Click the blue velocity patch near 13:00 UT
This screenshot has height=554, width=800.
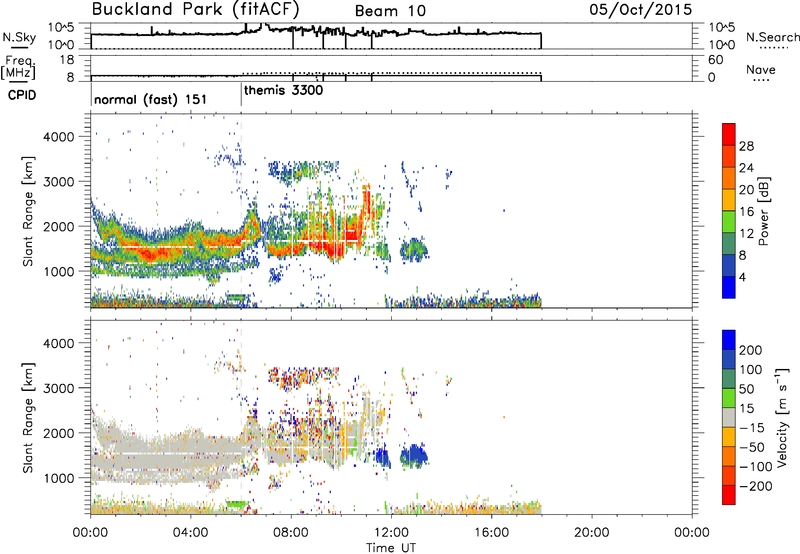[414, 456]
